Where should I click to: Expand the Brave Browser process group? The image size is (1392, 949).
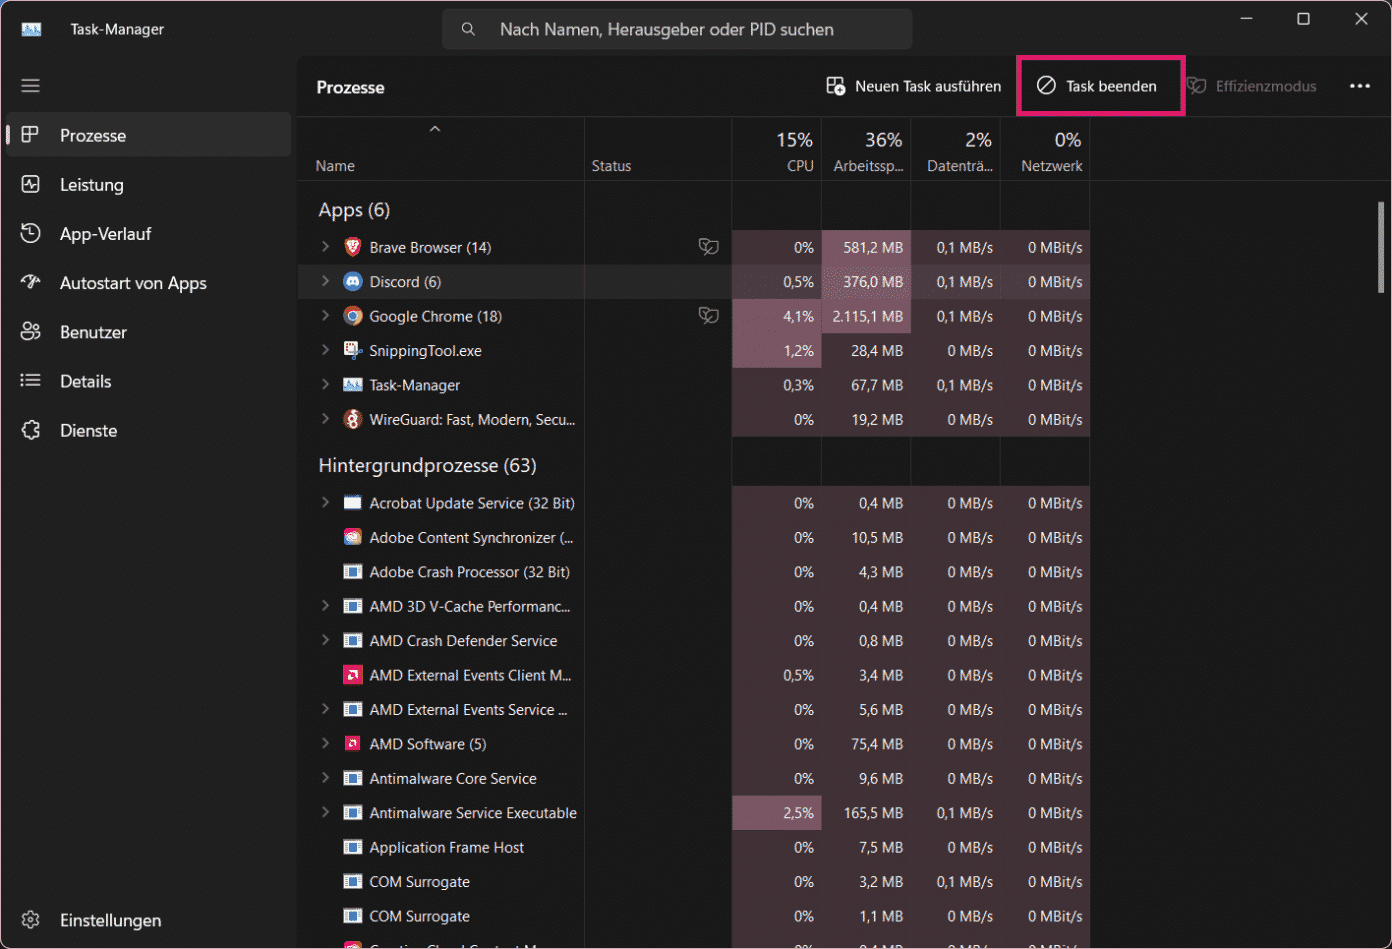pyautogui.click(x=325, y=247)
